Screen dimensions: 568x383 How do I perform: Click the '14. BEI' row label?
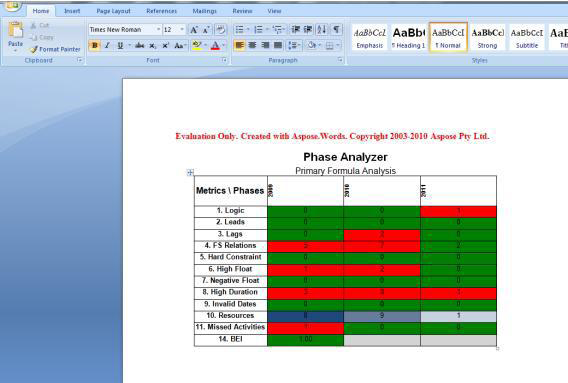(x=230, y=340)
